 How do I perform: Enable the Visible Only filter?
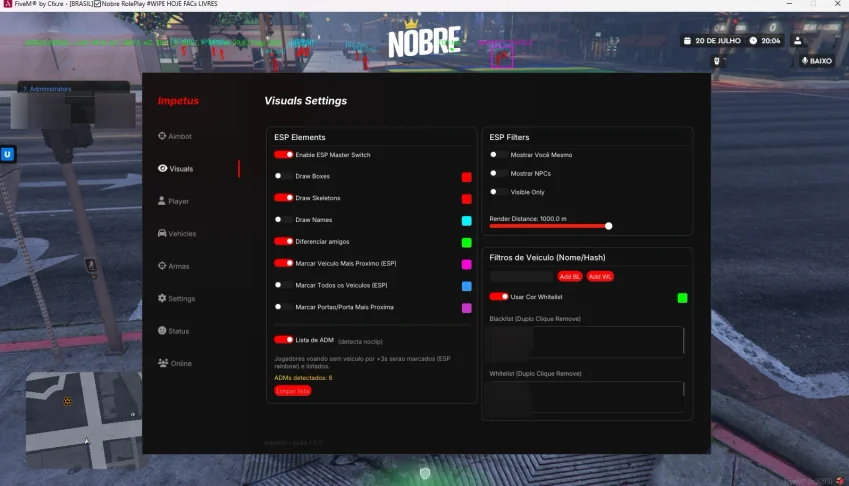point(499,192)
